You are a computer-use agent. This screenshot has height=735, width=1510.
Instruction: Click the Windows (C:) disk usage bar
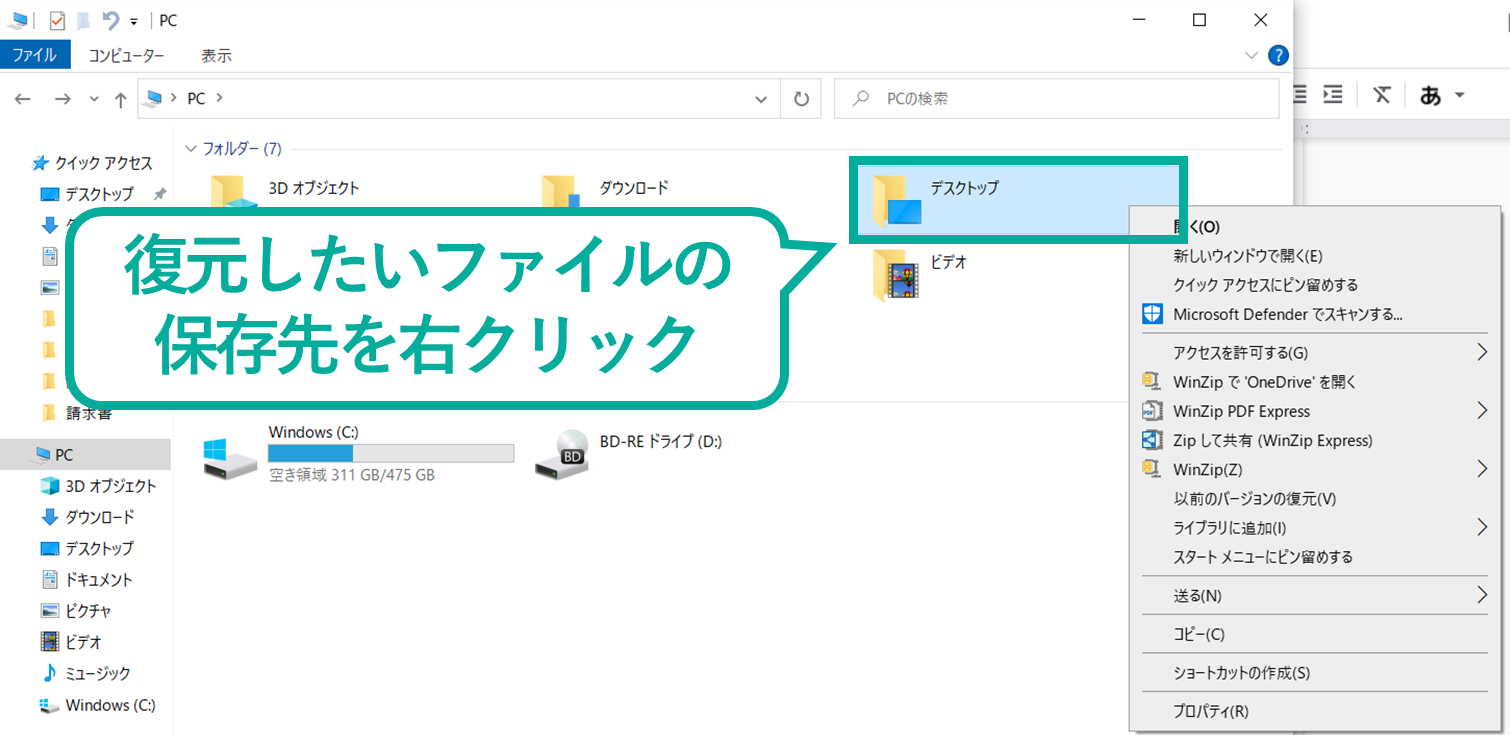(390, 452)
